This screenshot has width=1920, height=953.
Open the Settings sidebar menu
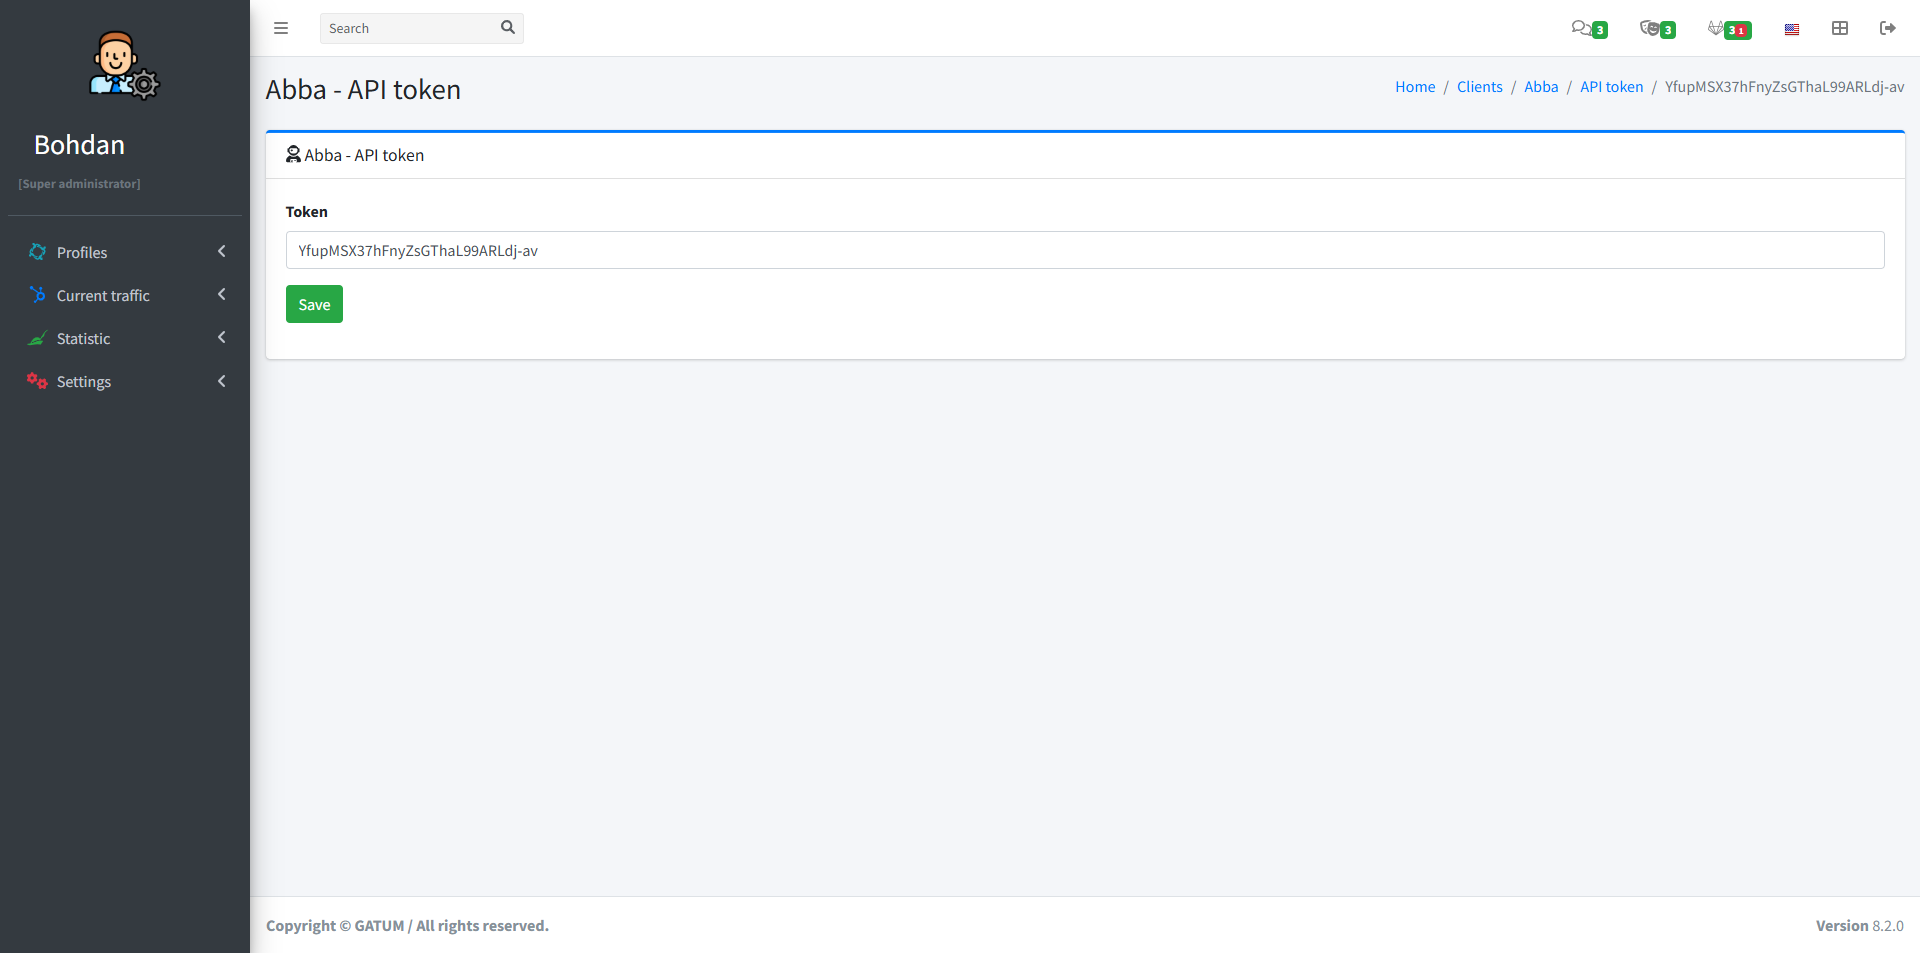click(84, 381)
